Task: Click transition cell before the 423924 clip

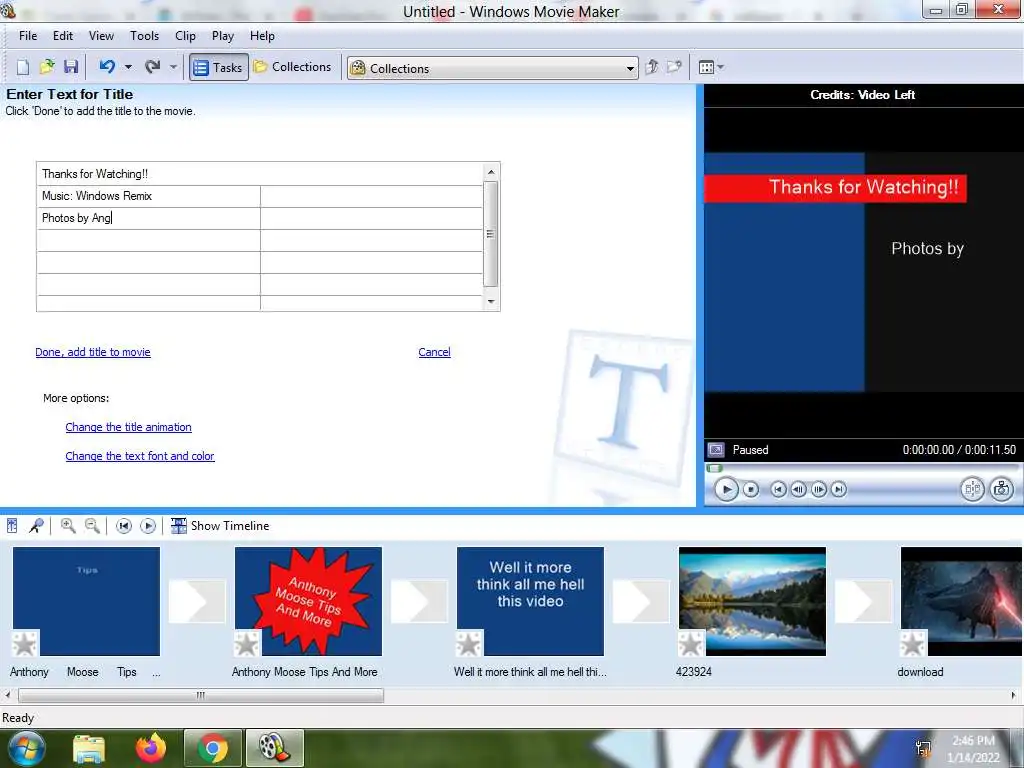Action: (x=641, y=601)
